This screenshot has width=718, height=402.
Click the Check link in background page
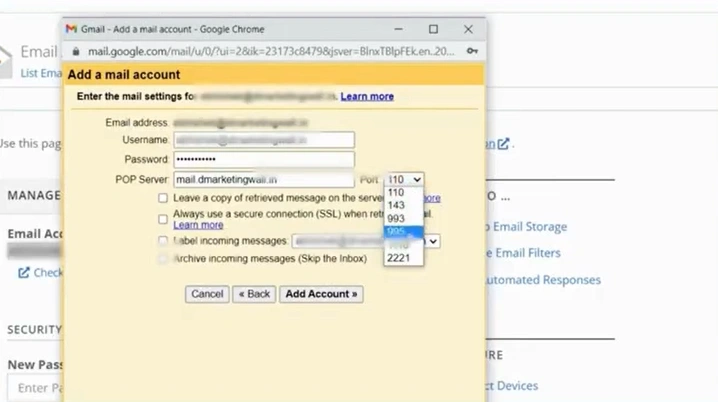click(48, 273)
